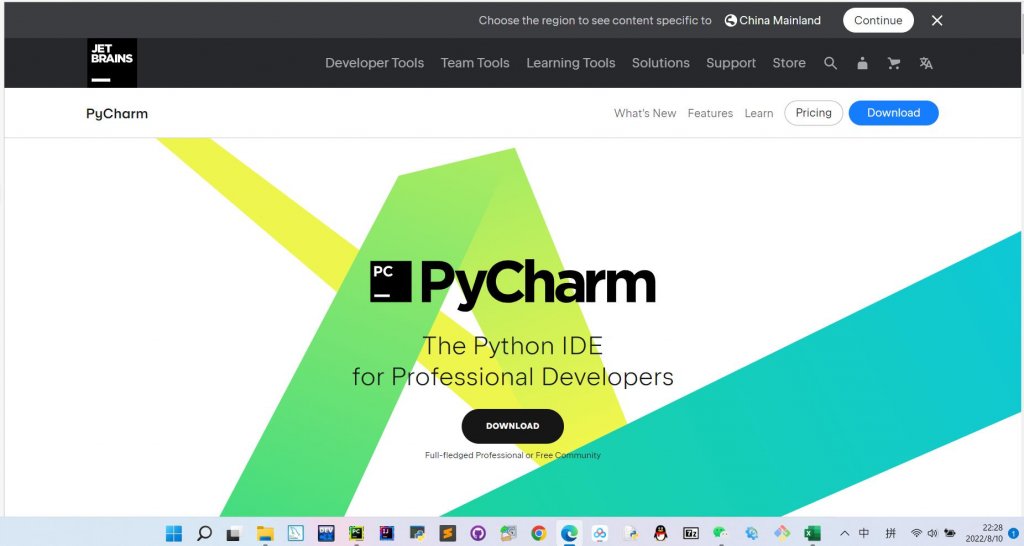Click 'The Python IDE' tagline text
The image size is (1024, 546).
pyautogui.click(x=513, y=345)
